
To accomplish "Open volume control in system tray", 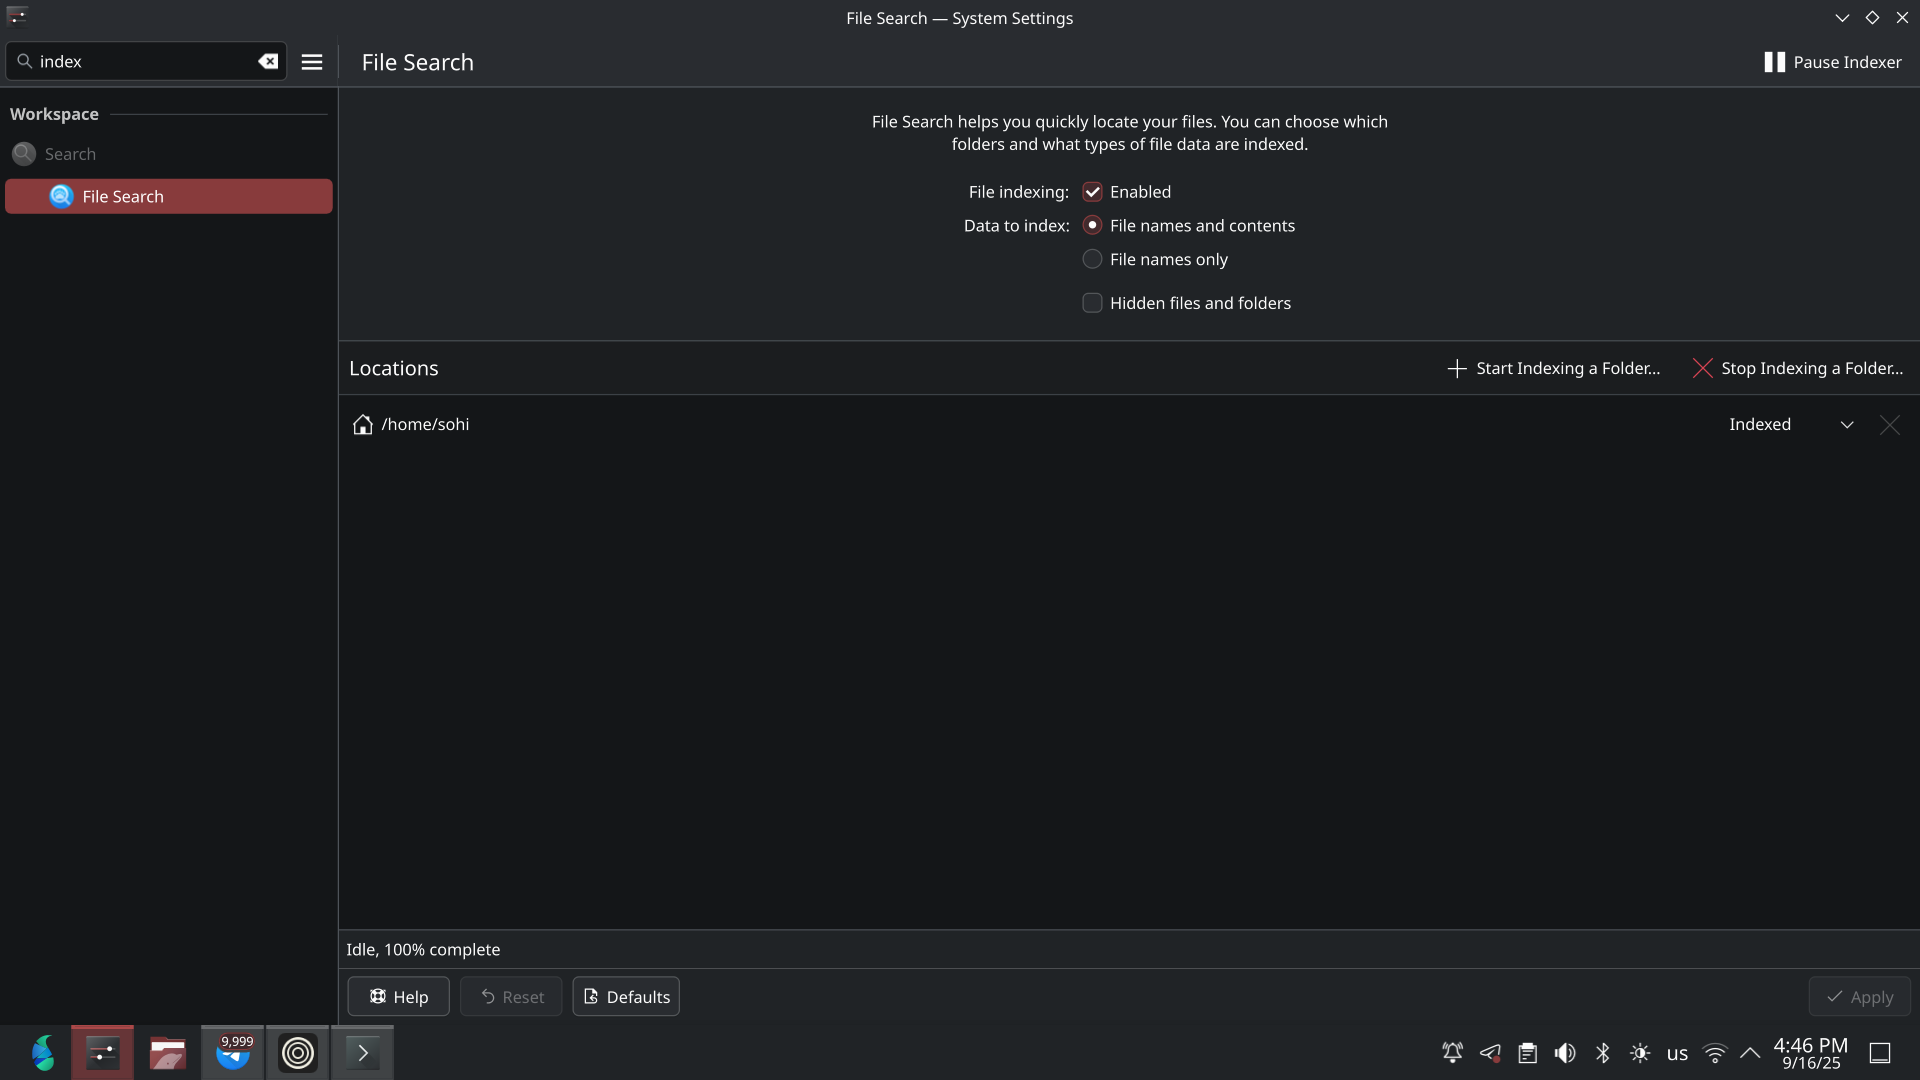I will [x=1565, y=1053].
